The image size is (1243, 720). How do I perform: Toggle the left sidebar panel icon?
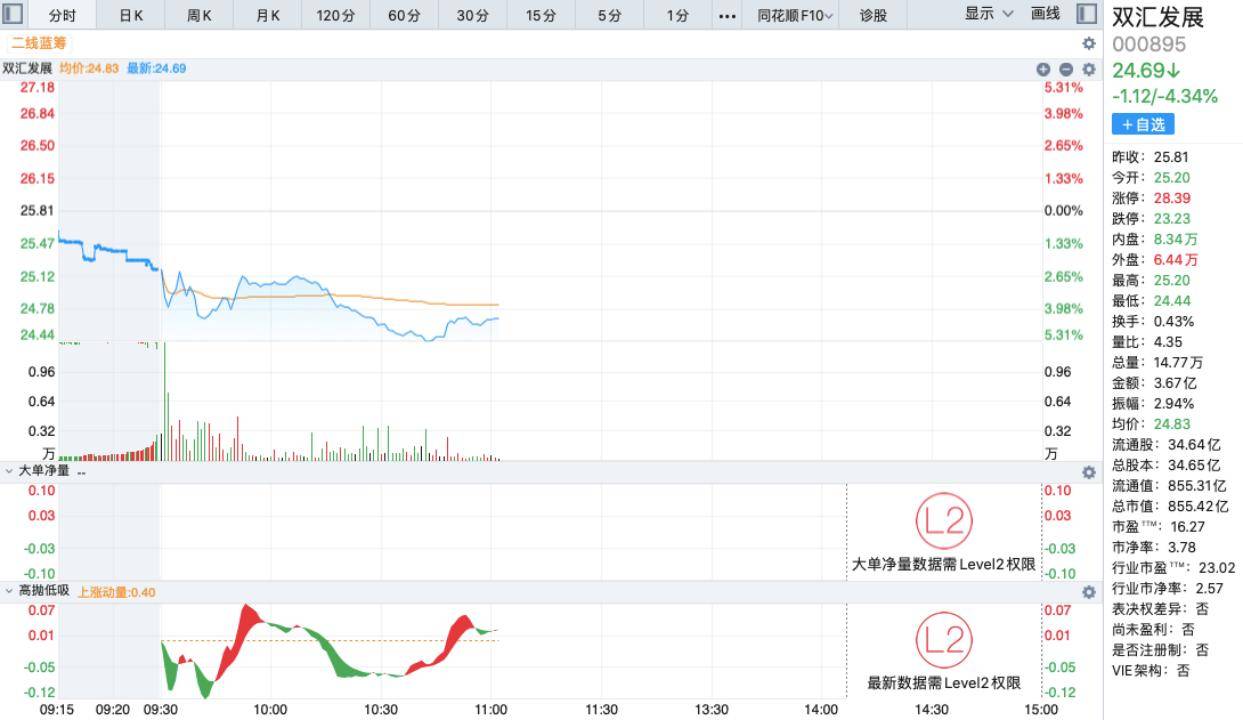14,14
